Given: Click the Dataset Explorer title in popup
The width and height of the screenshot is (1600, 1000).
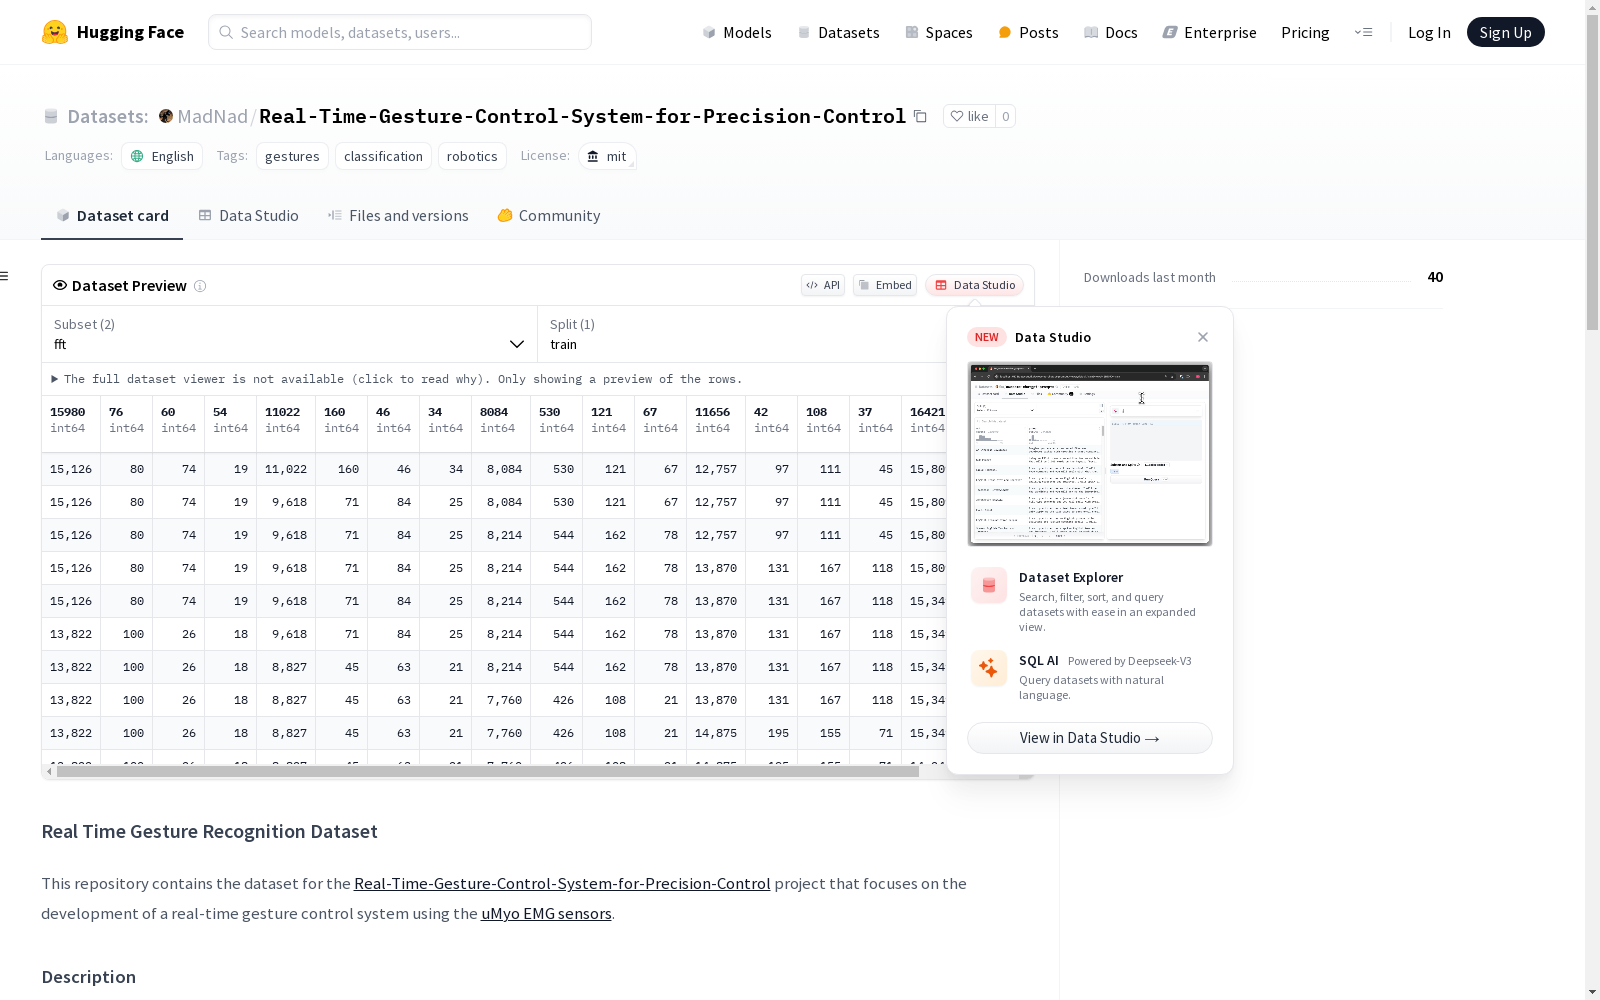Looking at the screenshot, I should pyautogui.click(x=1071, y=577).
